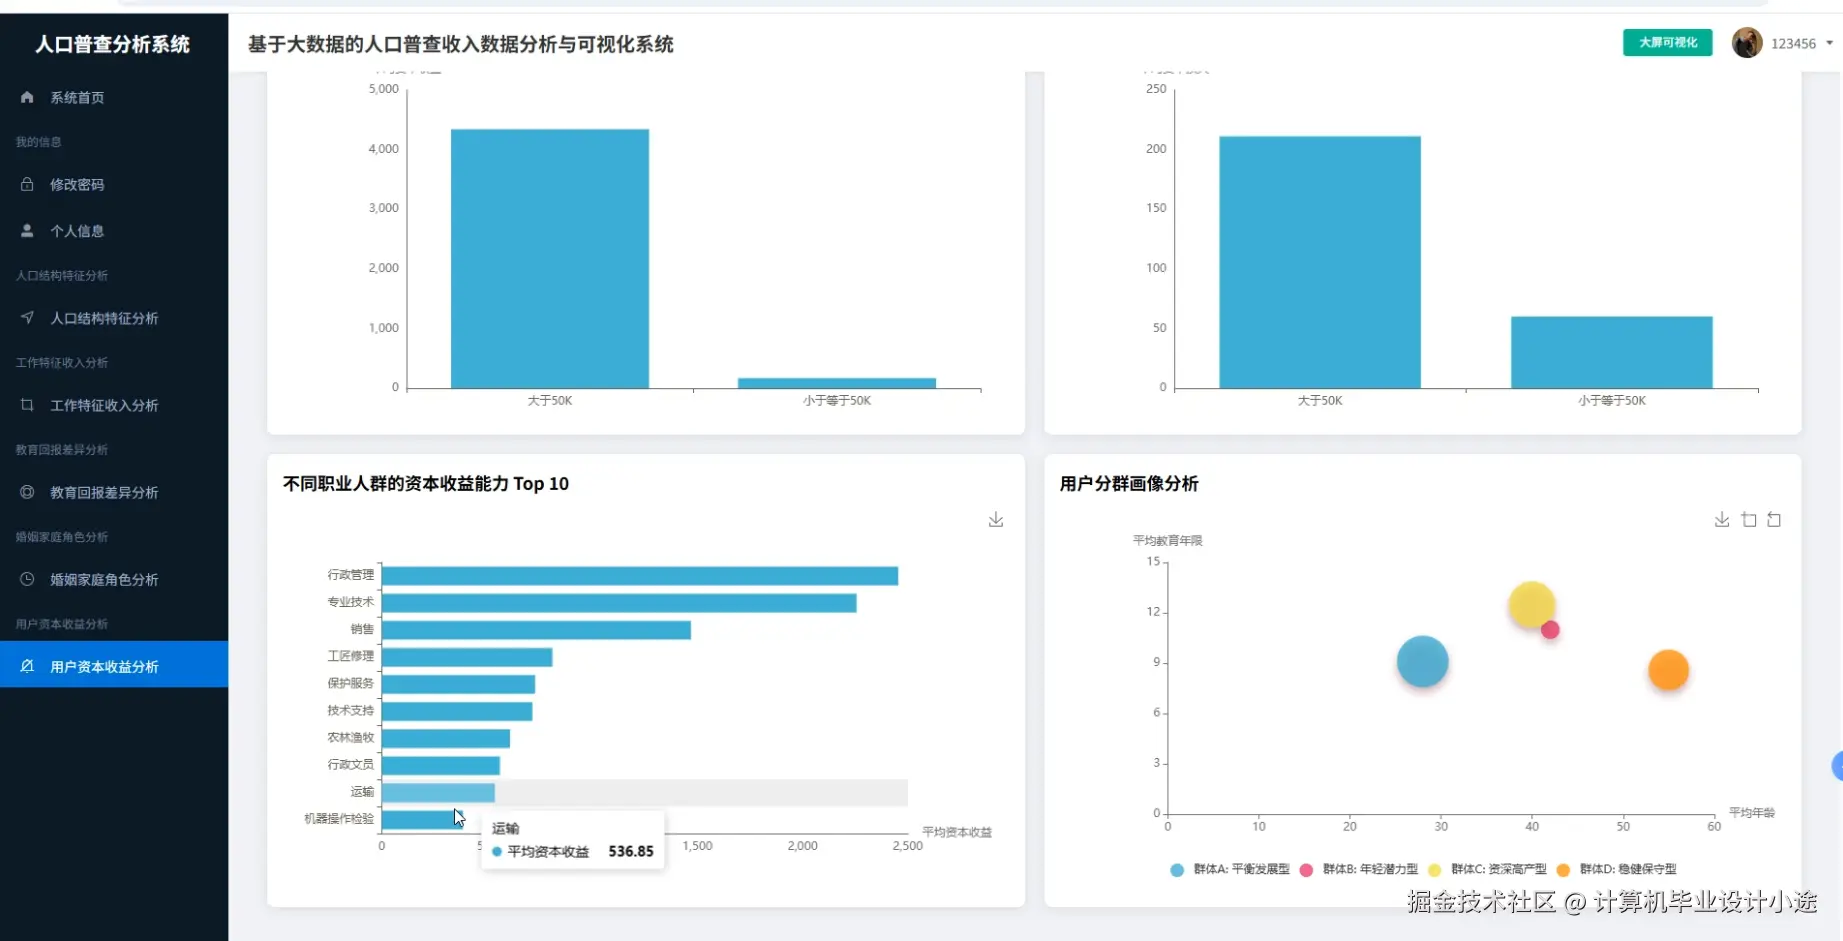Click the 人口普查分析系统 logo title
Image resolution: width=1843 pixels, height=941 pixels.
pos(113,44)
